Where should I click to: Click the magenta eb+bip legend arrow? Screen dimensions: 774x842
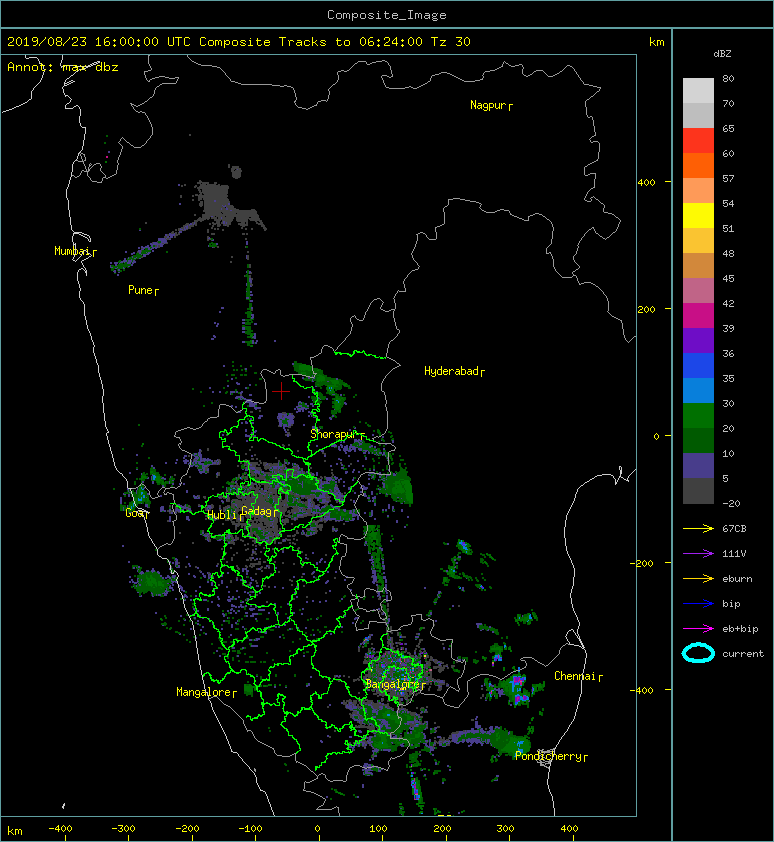click(698, 629)
